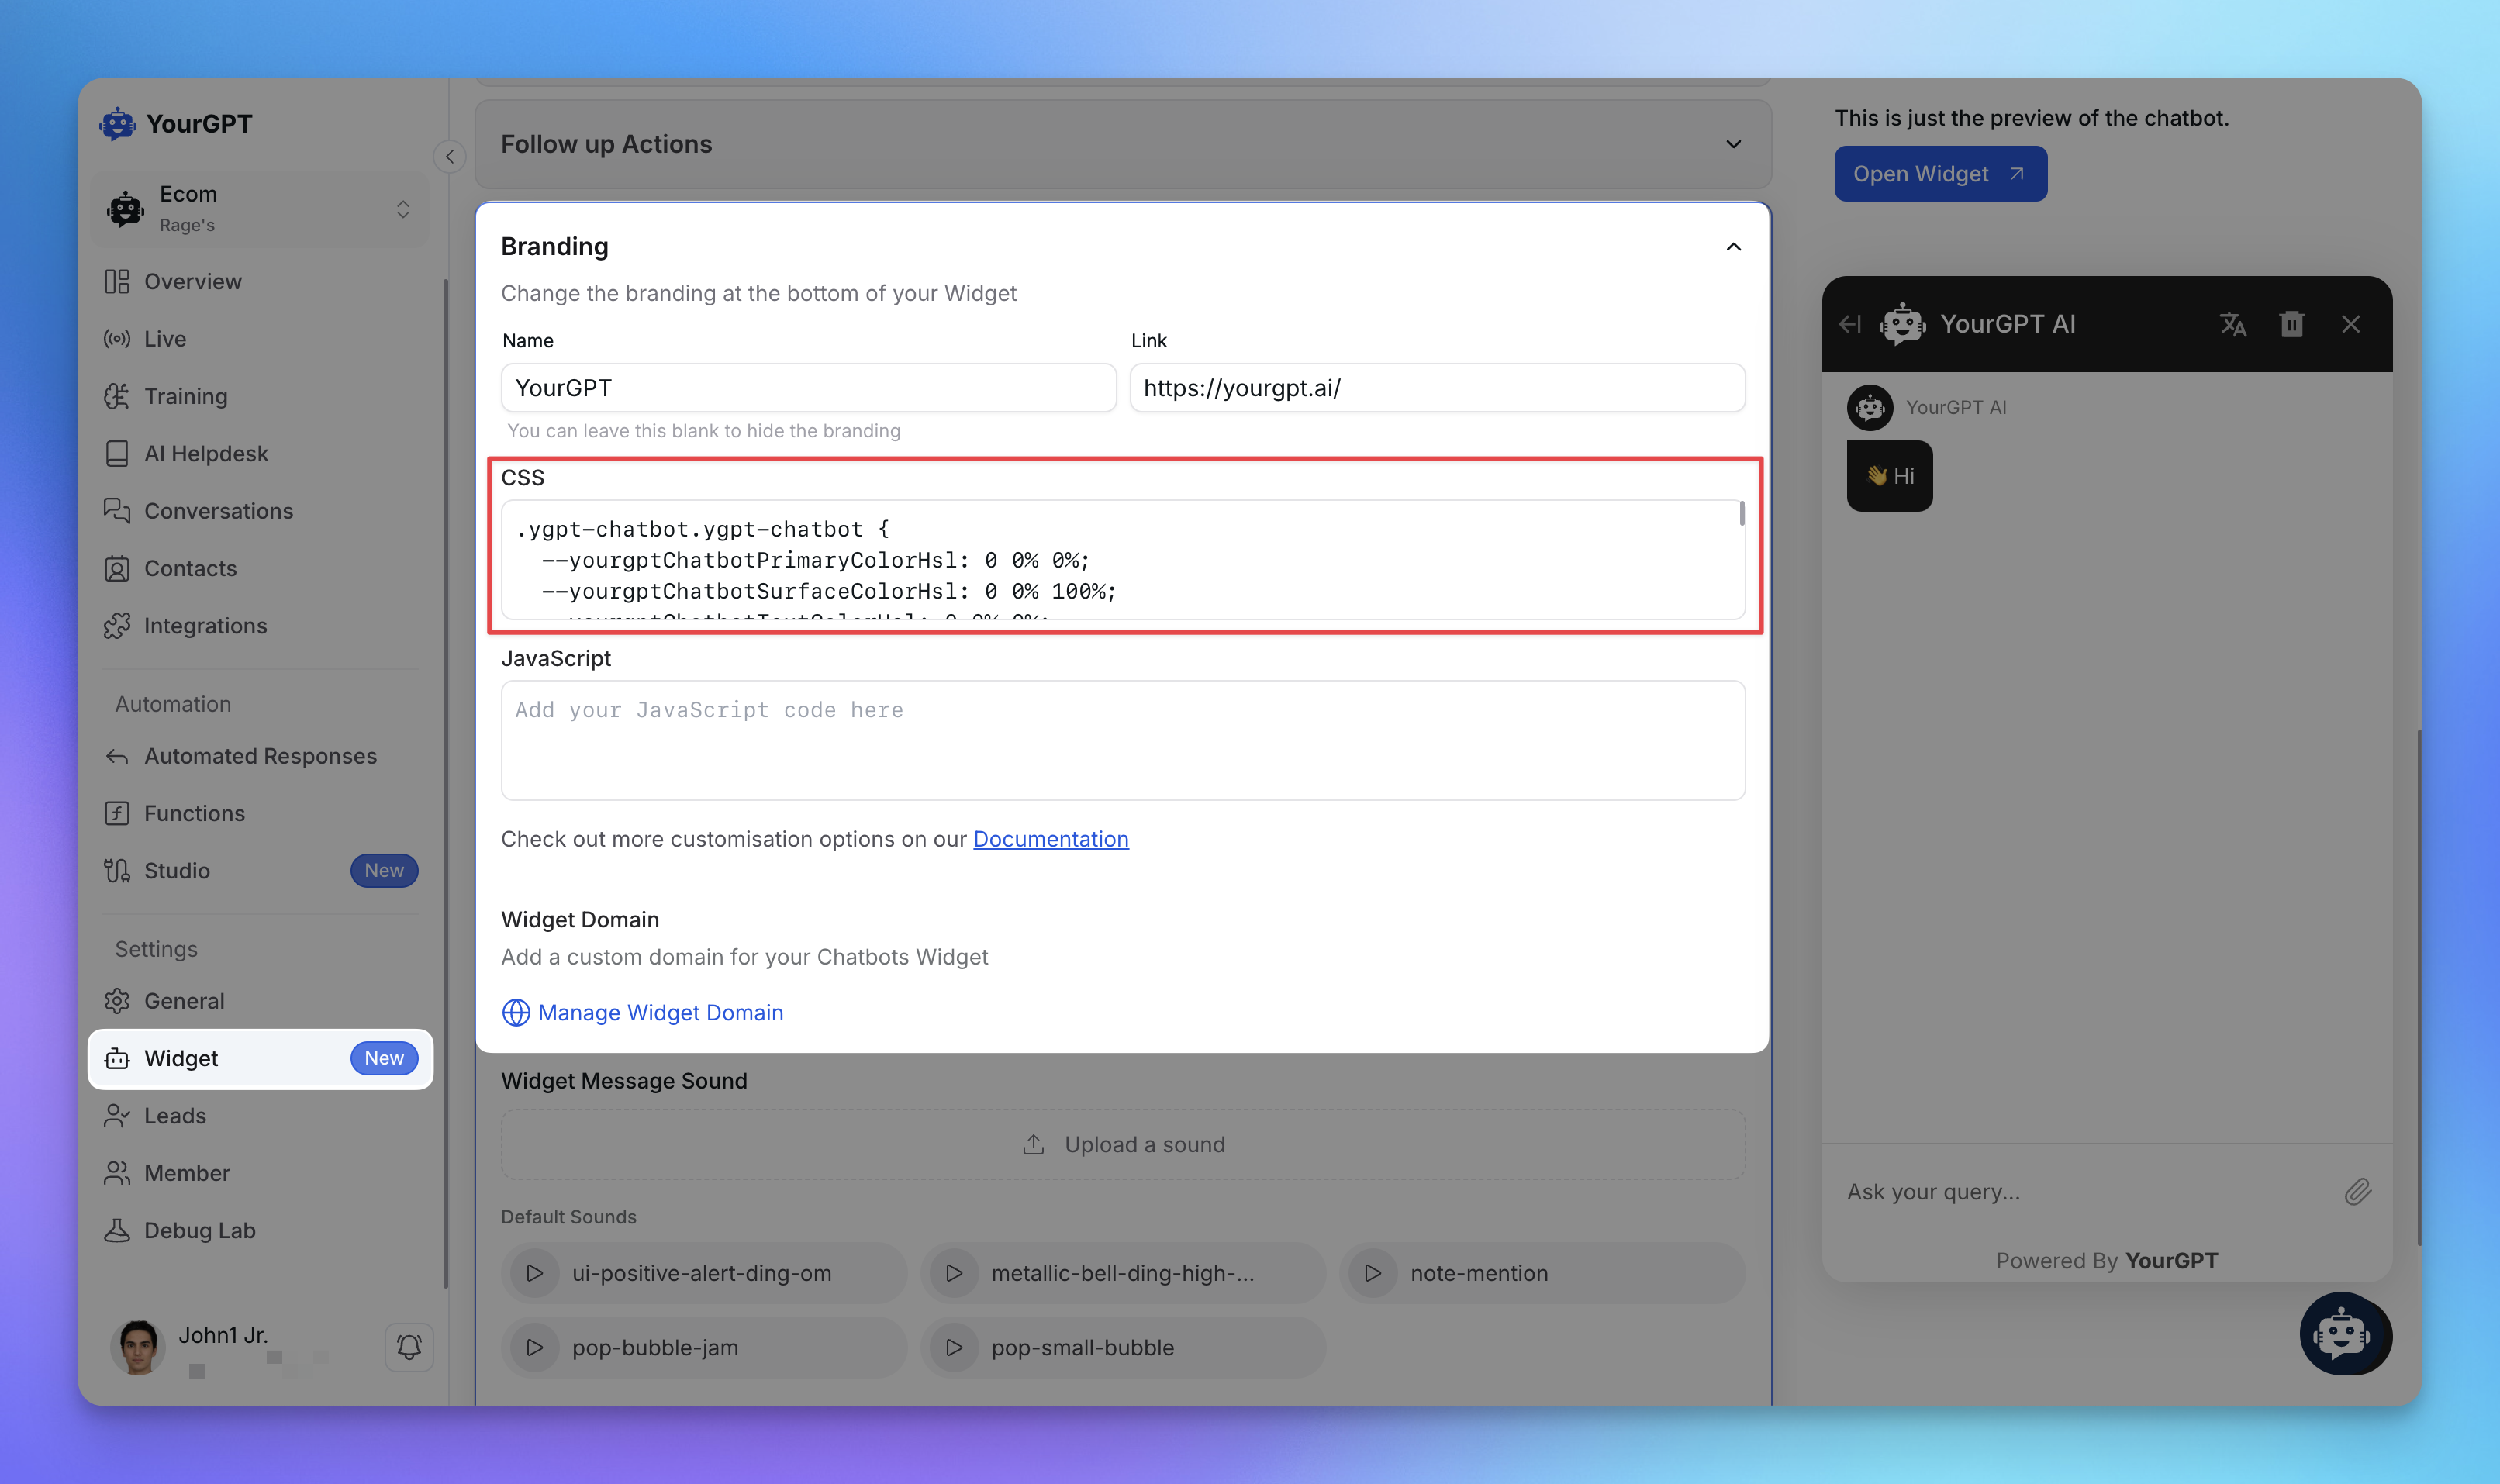Collapse the sidebar with the arrow button
This screenshot has height=1484, width=2500.
(450, 157)
